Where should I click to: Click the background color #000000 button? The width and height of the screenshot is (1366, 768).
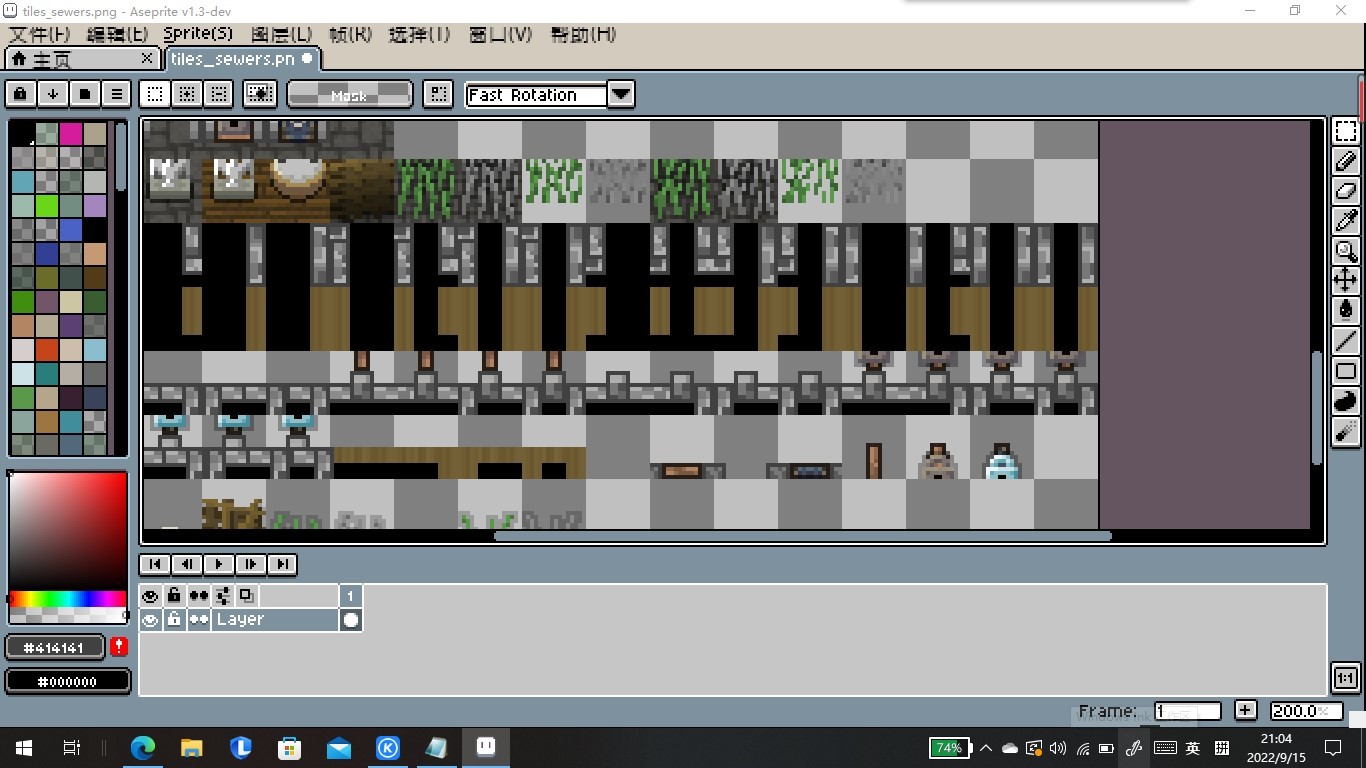68,682
